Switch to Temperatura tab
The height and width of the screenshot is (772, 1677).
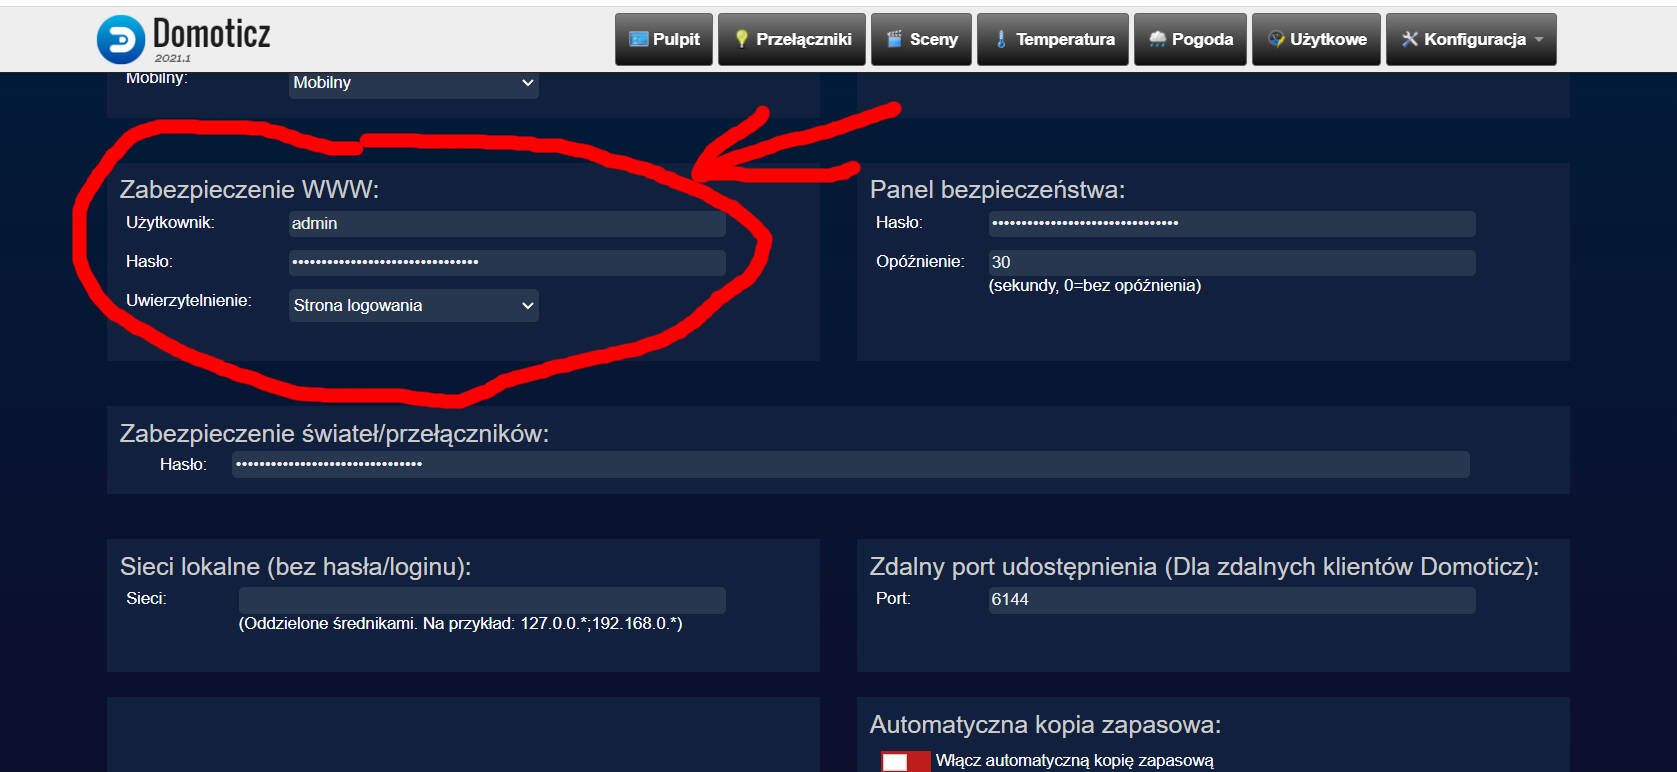coord(1053,39)
